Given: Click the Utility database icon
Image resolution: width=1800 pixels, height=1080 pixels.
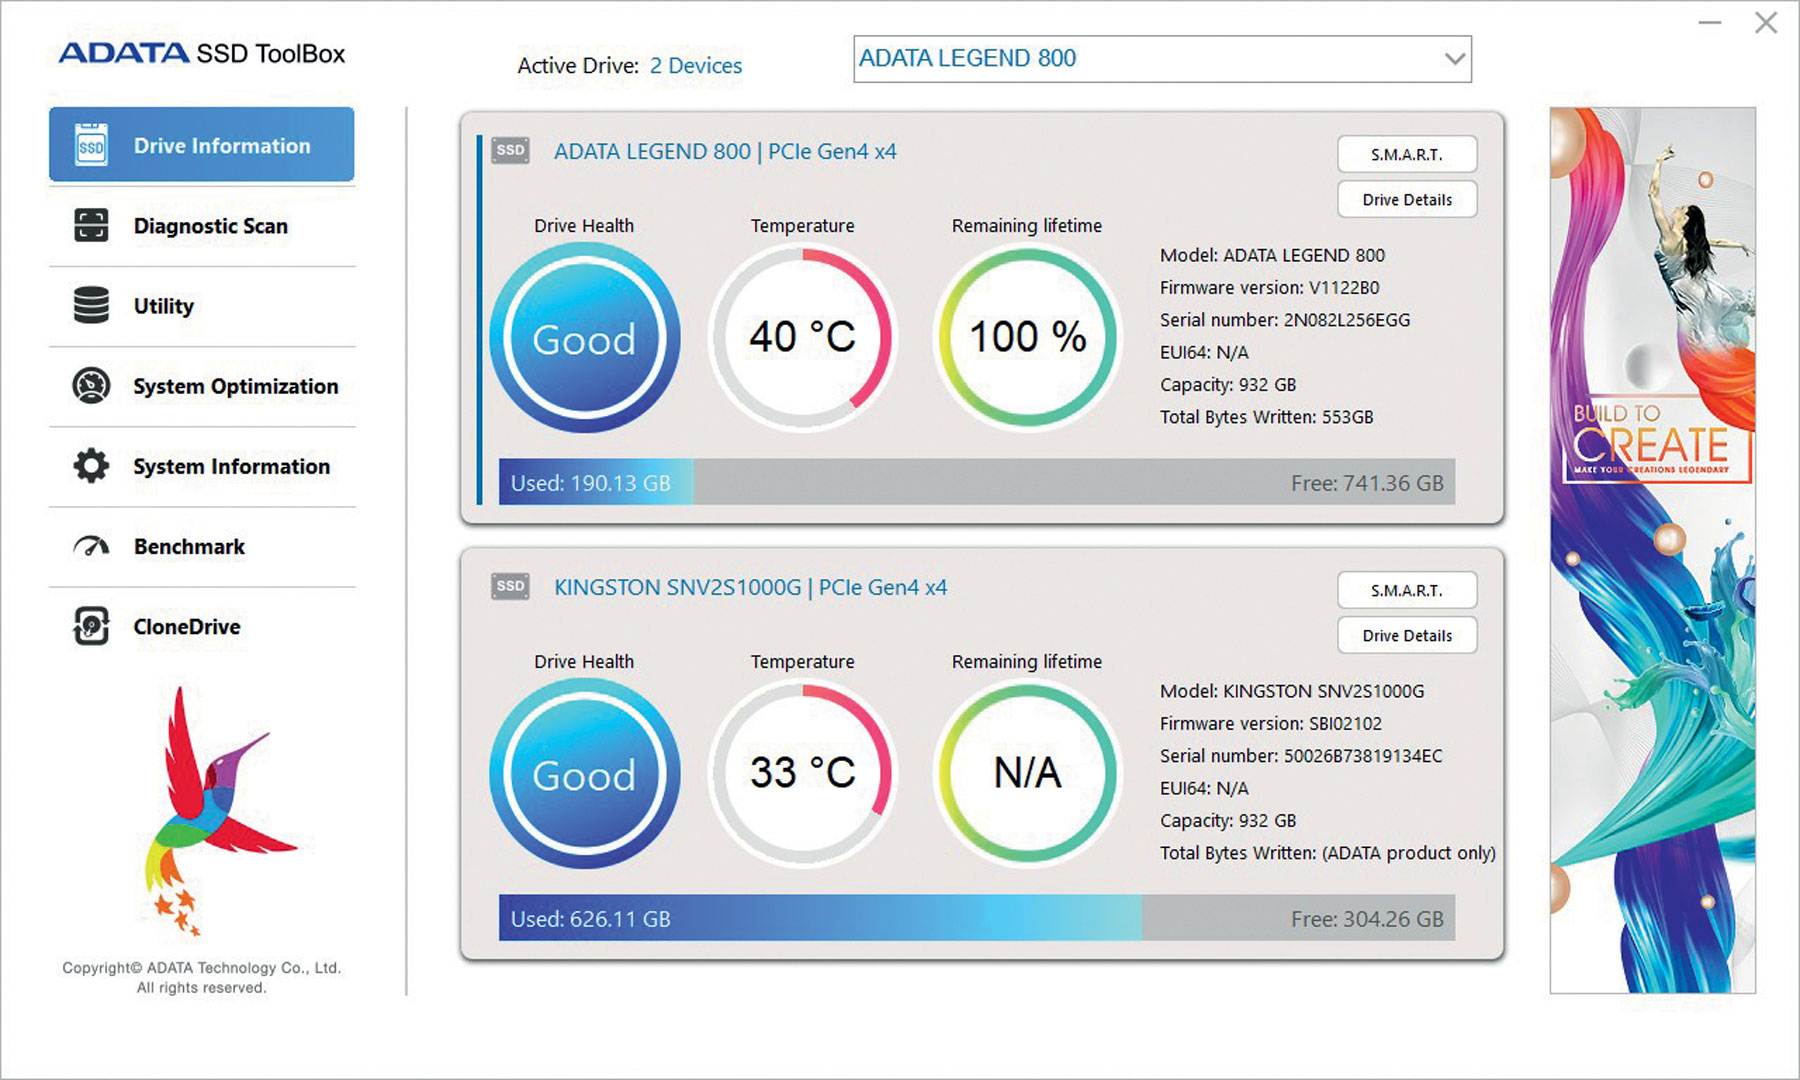Looking at the screenshot, I should click(91, 306).
